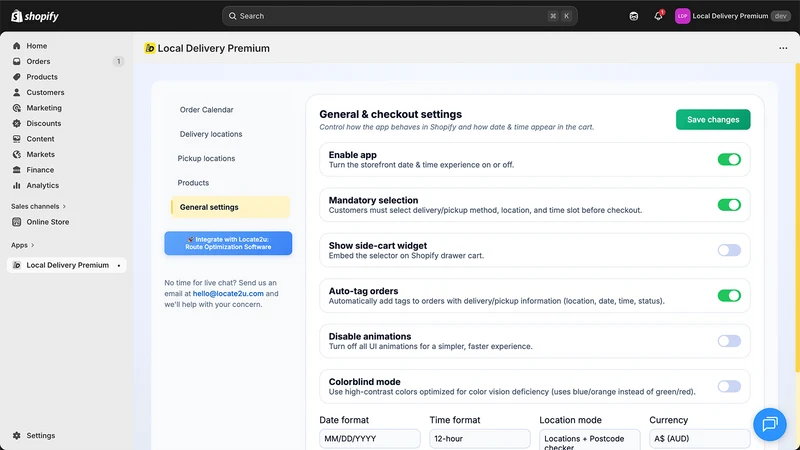Select General settings tab
Image resolution: width=800 pixels, height=450 pixels.
point(231,207)
